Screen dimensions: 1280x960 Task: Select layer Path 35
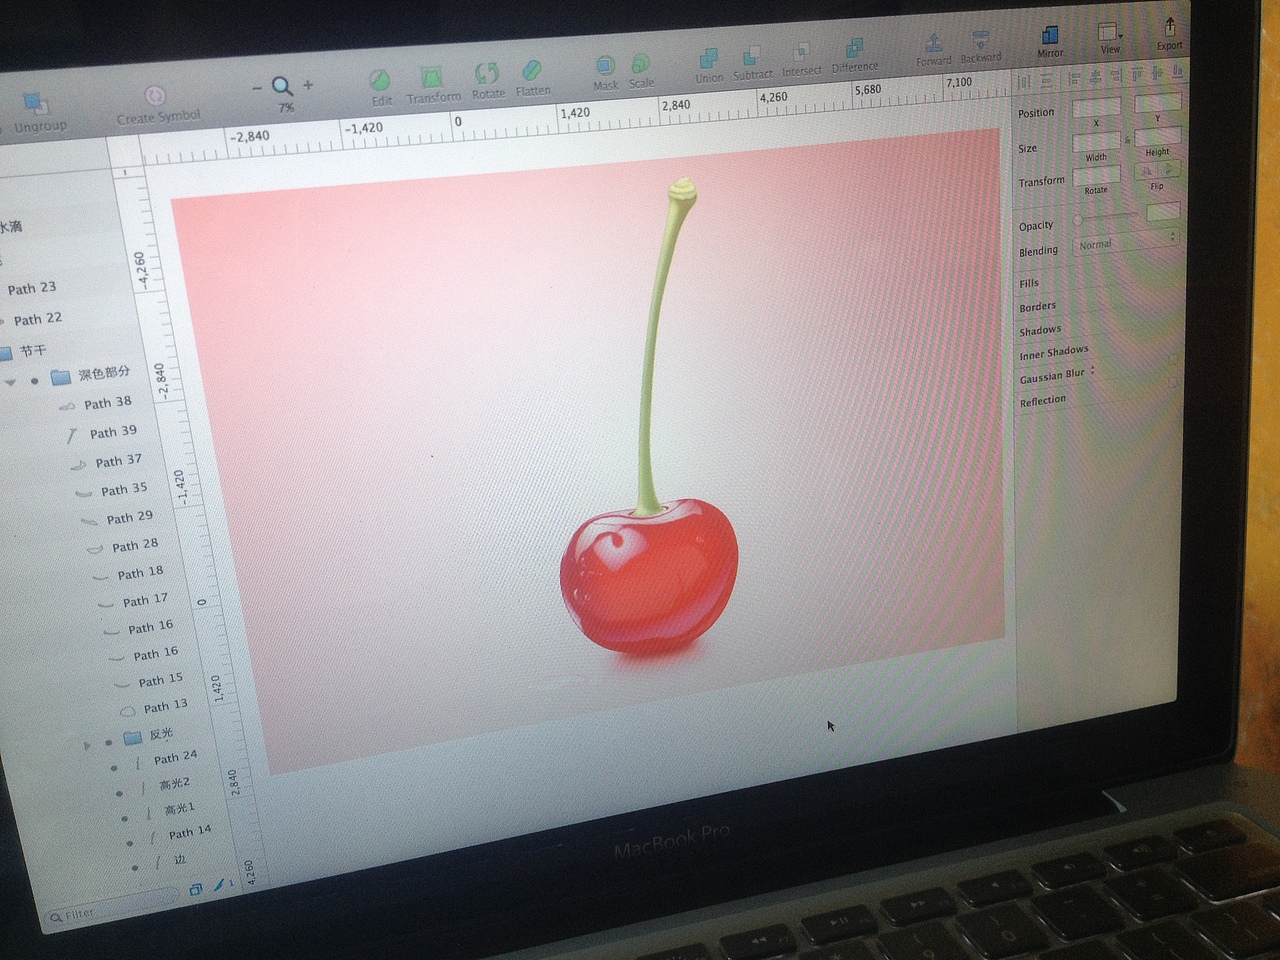[x=123, y=489]
